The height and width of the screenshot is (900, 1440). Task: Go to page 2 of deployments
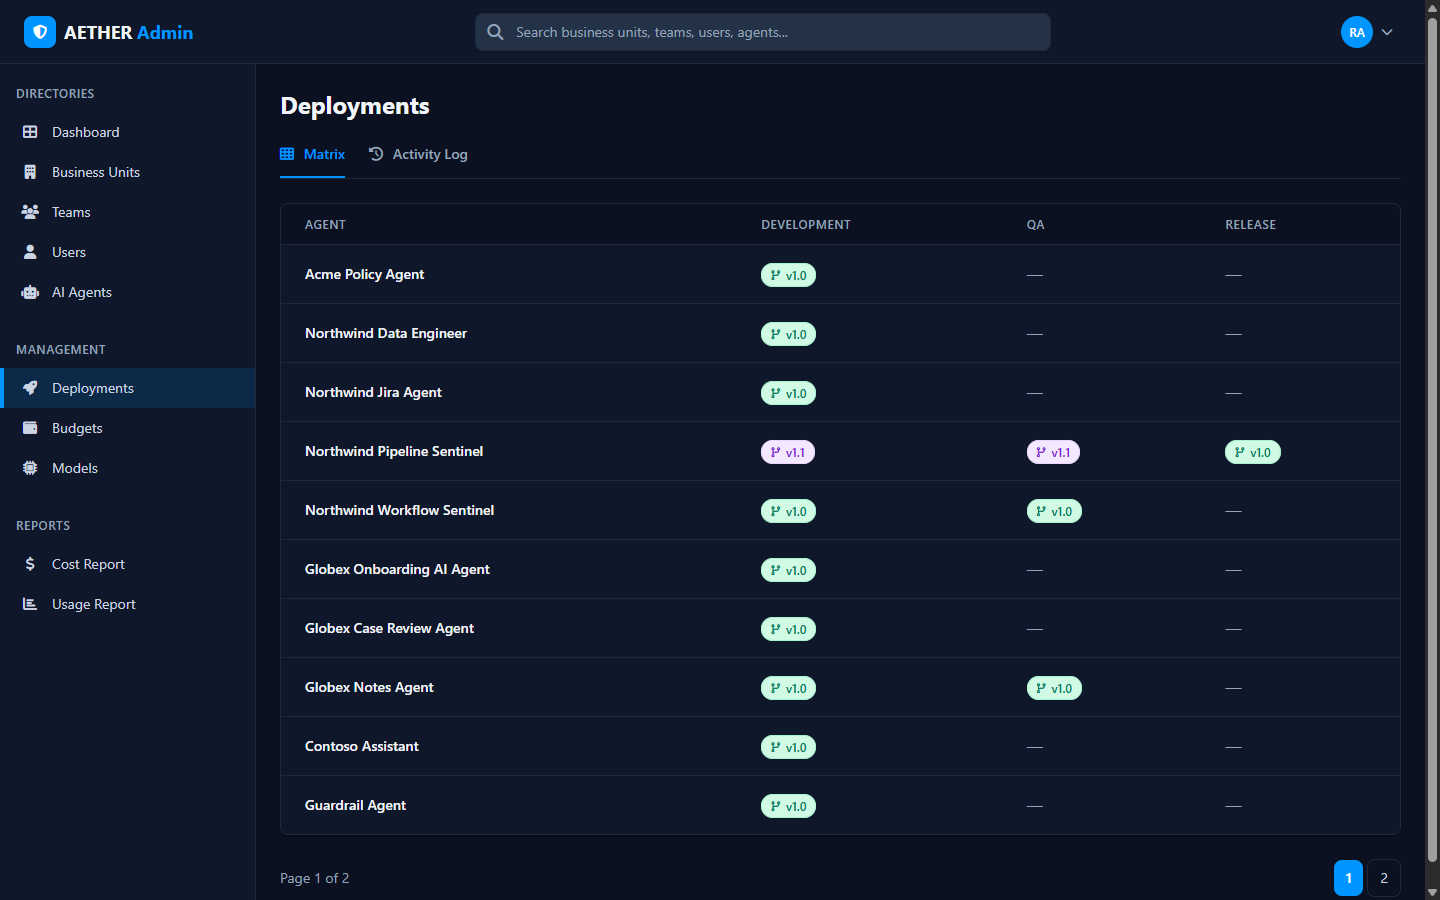pos(1384,878)
